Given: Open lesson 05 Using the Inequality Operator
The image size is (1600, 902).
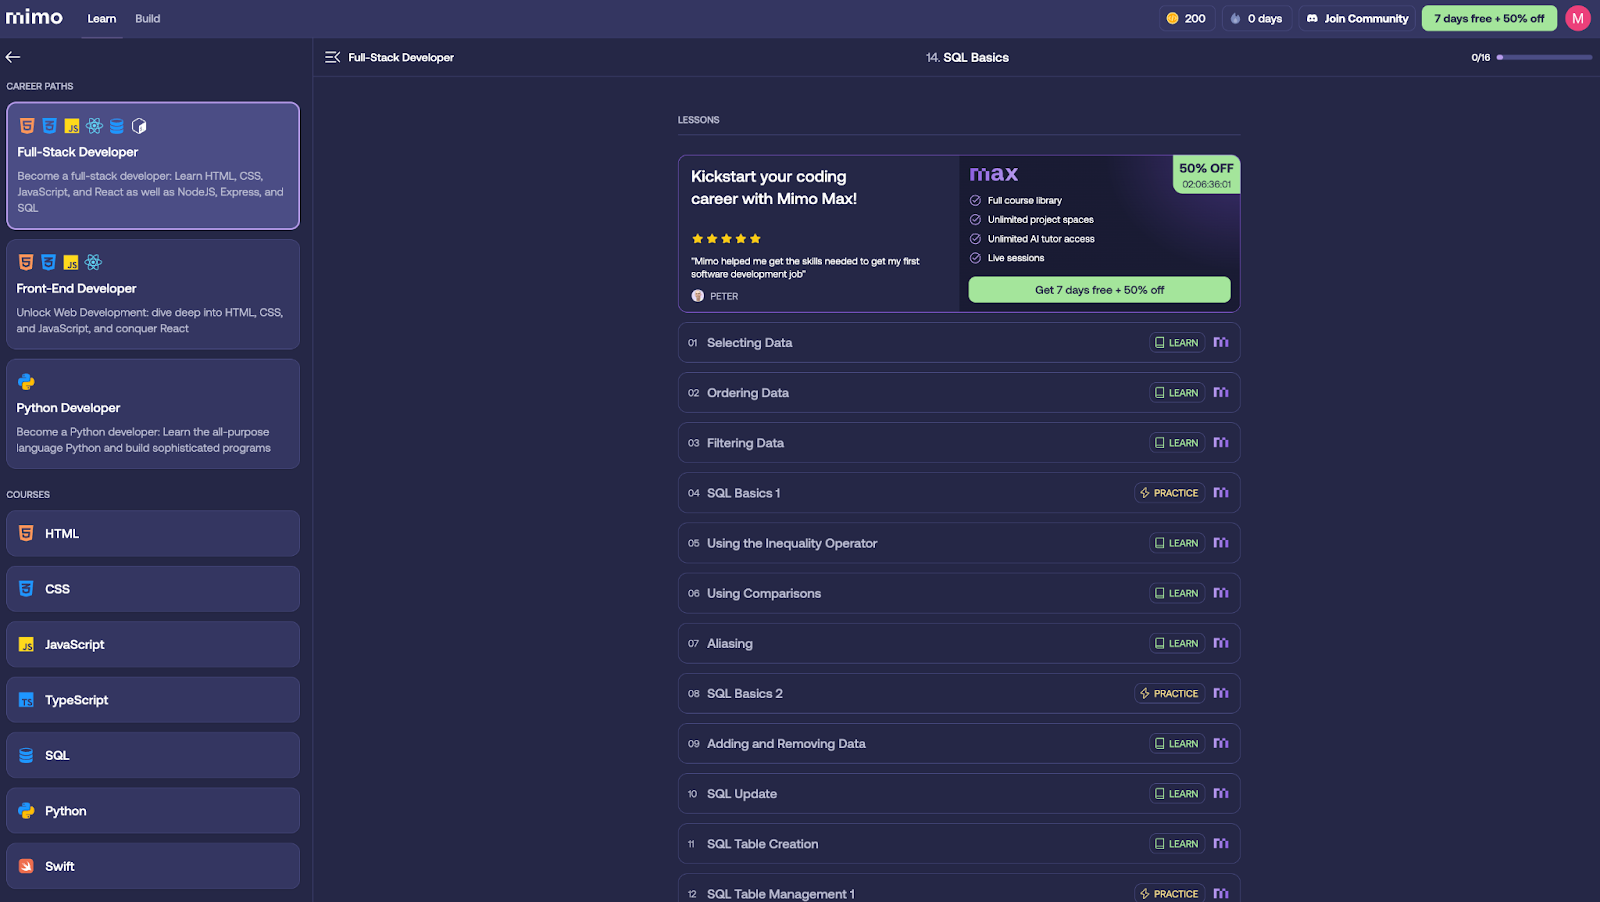Looking at the screenshot, I should pyautogui.click(x=959, y=543).
